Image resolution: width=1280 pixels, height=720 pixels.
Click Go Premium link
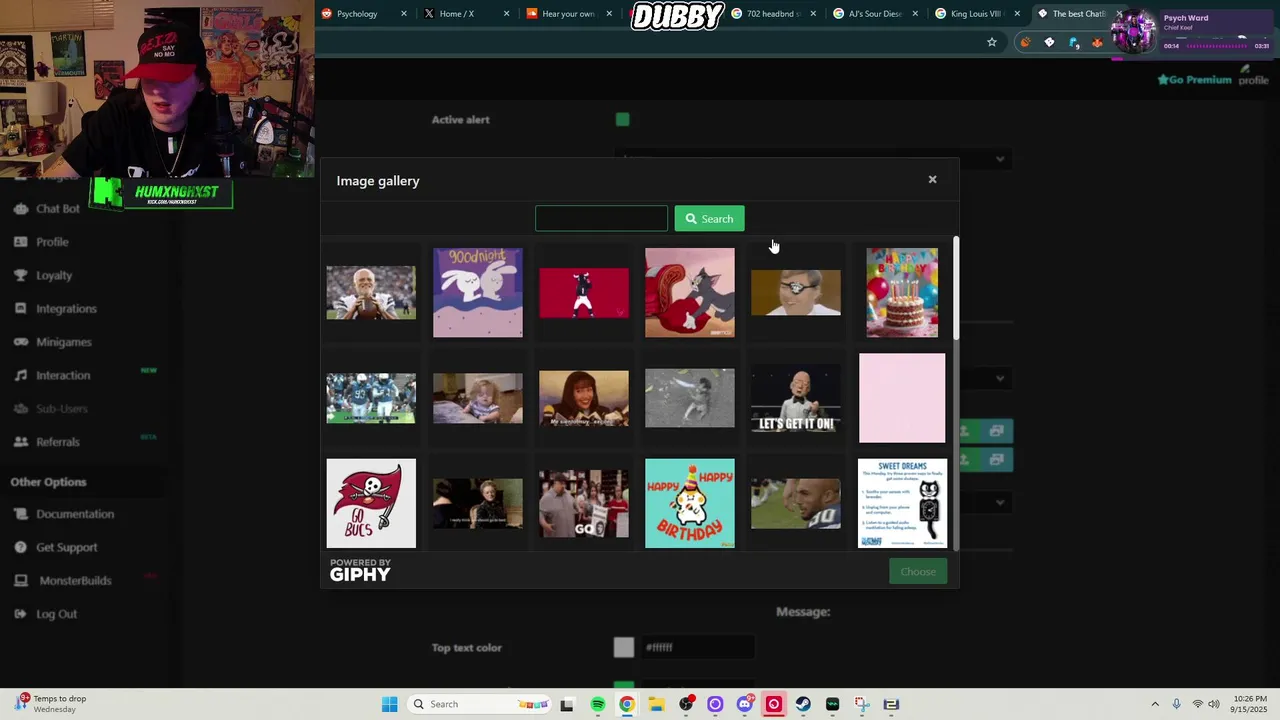(x=1194, y=80)
